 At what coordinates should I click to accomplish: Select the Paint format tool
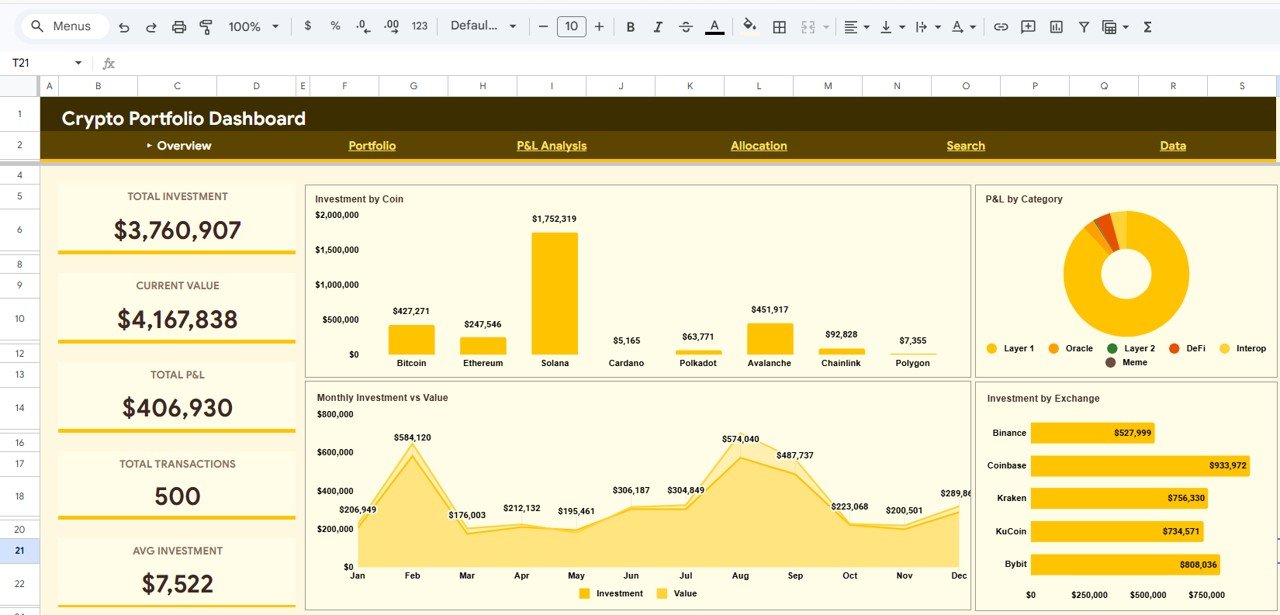coord(205,27)
